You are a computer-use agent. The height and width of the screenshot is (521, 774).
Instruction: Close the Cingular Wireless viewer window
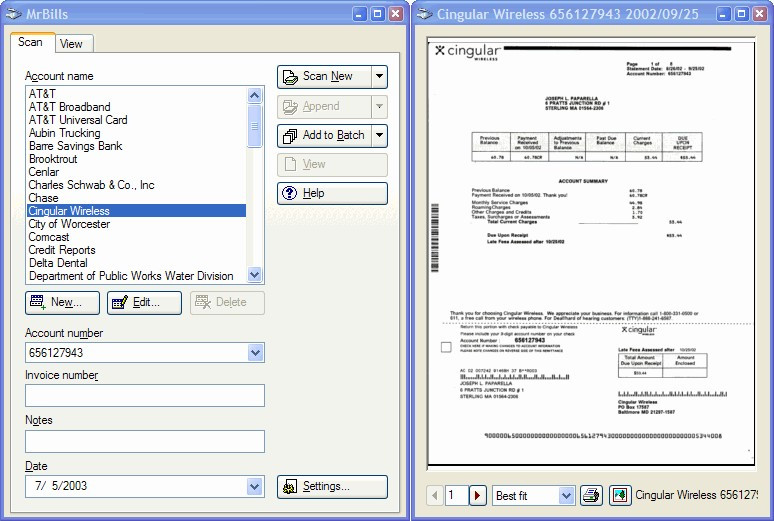pyautogui.click(x=760, y=14)
